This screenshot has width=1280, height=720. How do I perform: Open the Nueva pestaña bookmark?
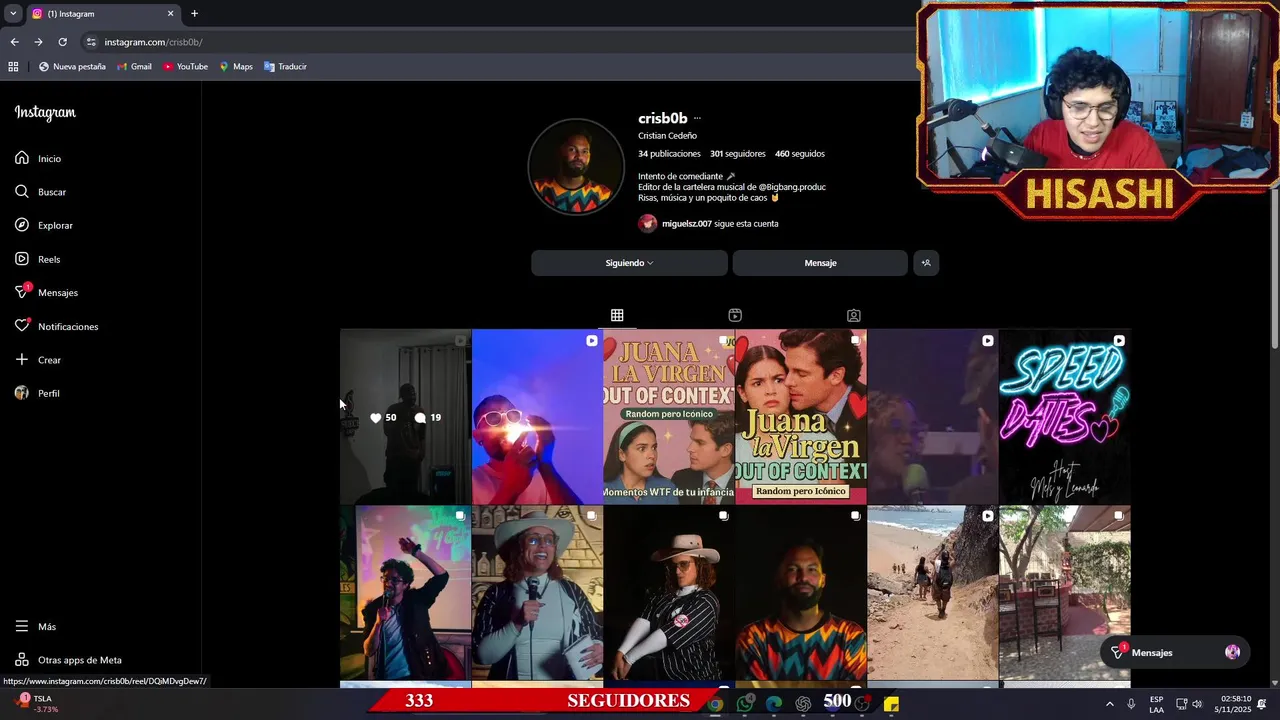pos(72,67)
